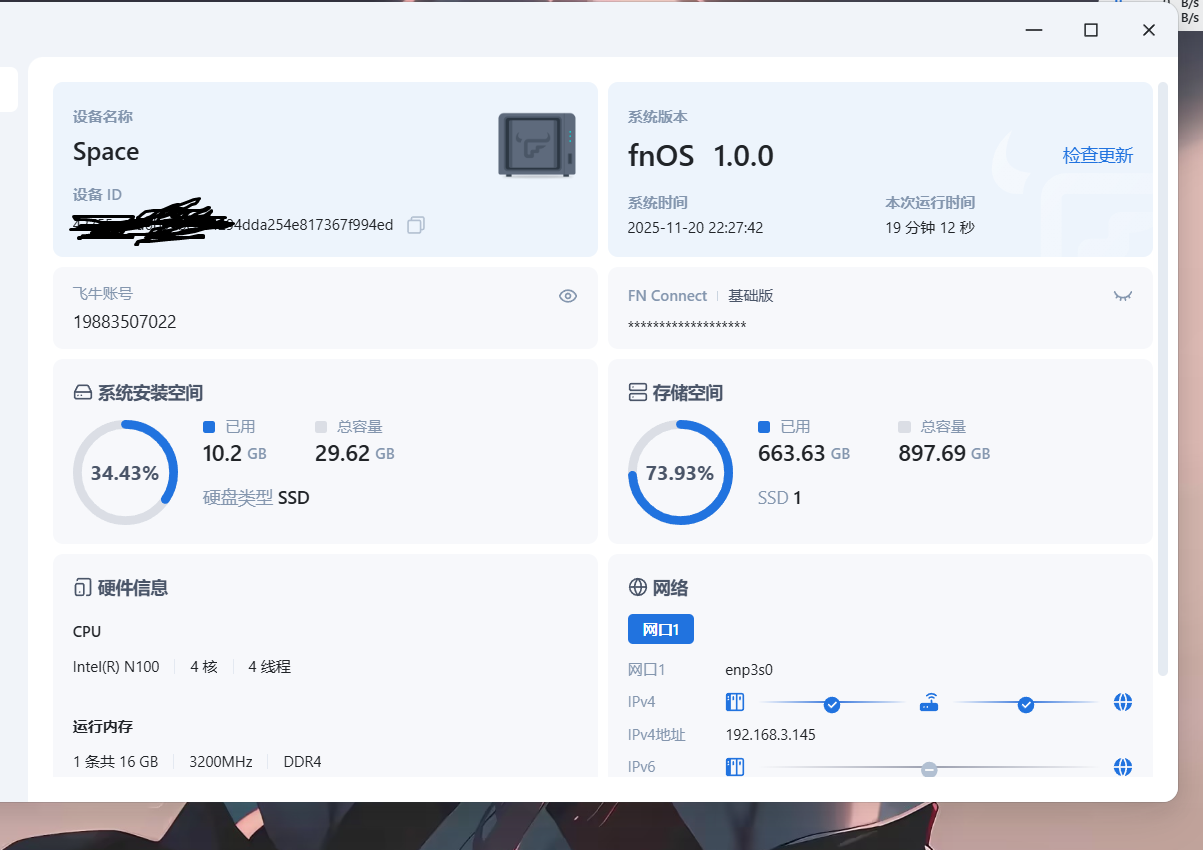Click the checkmark between router and internet globe
The image size is (1203, 850).
pos(1026,705)
